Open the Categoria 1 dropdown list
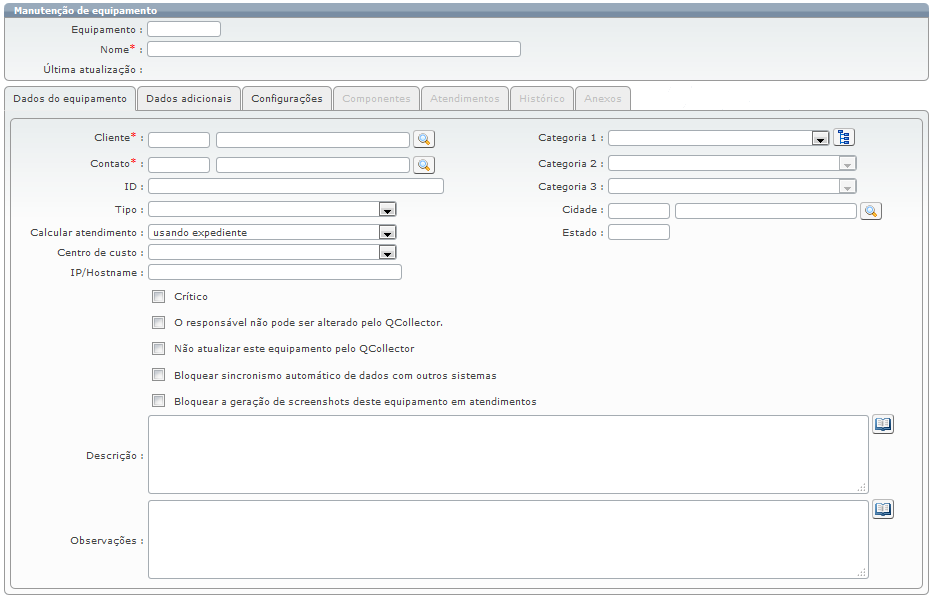The width and height of the screenshot is (932, 598). (819, 139)
